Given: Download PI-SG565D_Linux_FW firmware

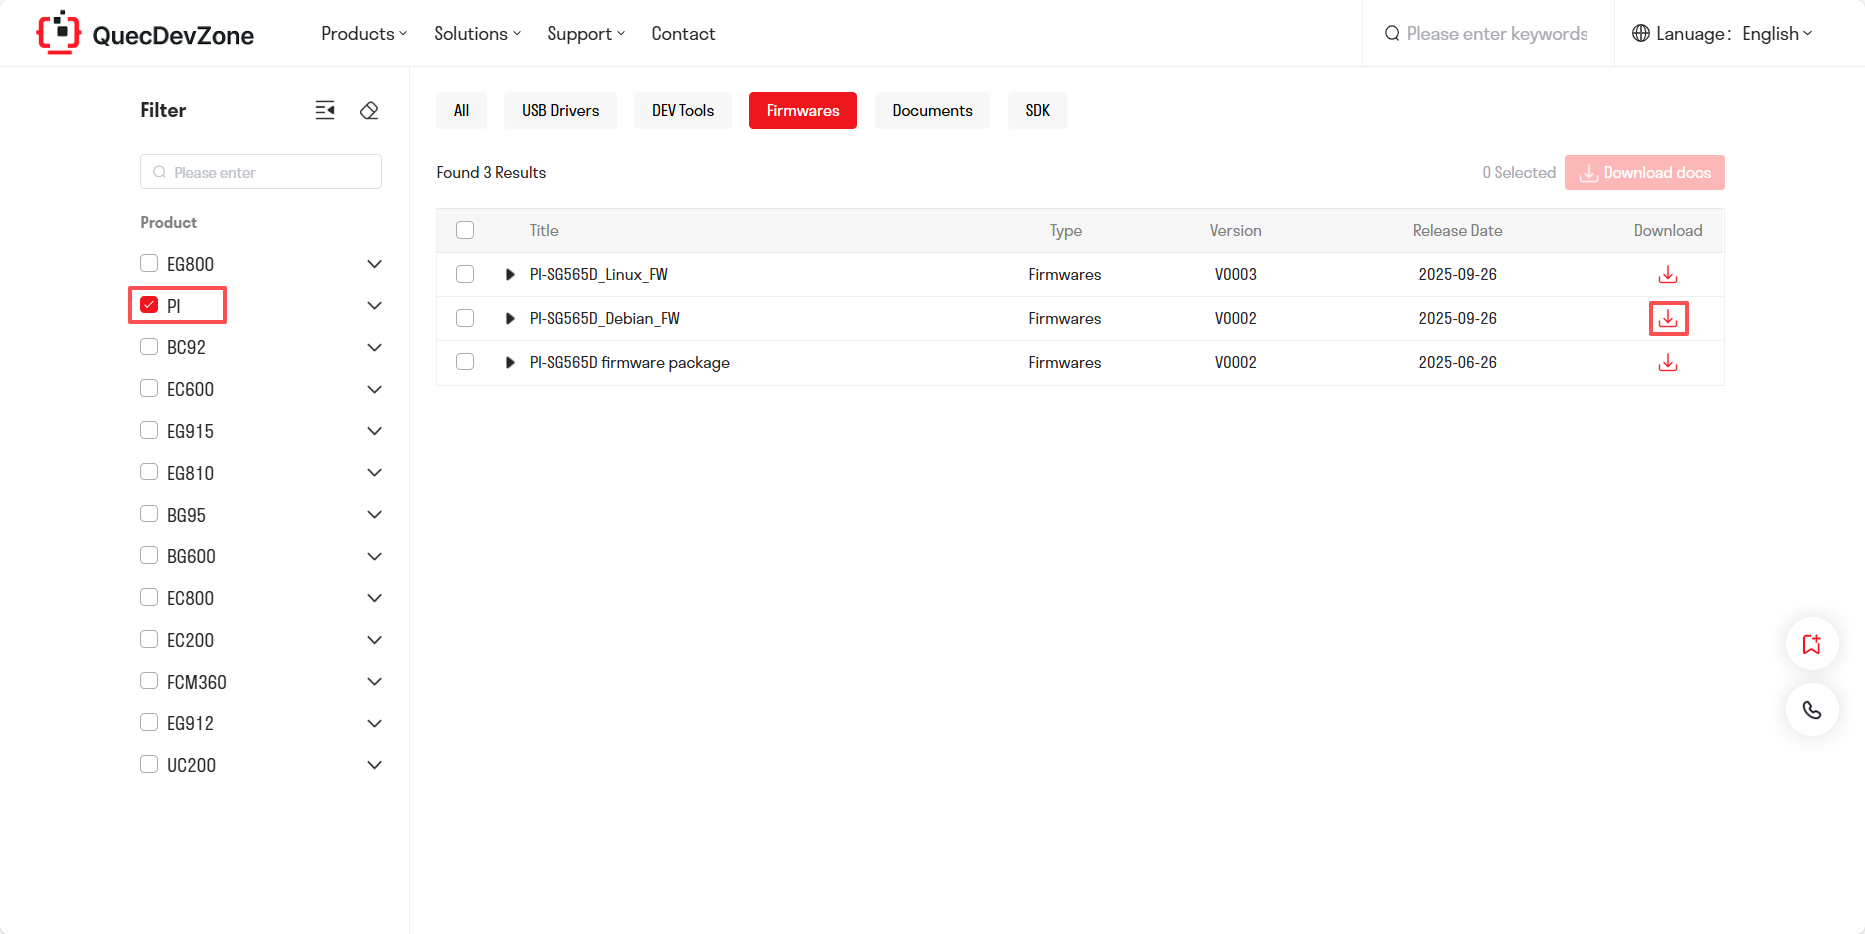Looking at the screenshot, I should coord(1667,275).
